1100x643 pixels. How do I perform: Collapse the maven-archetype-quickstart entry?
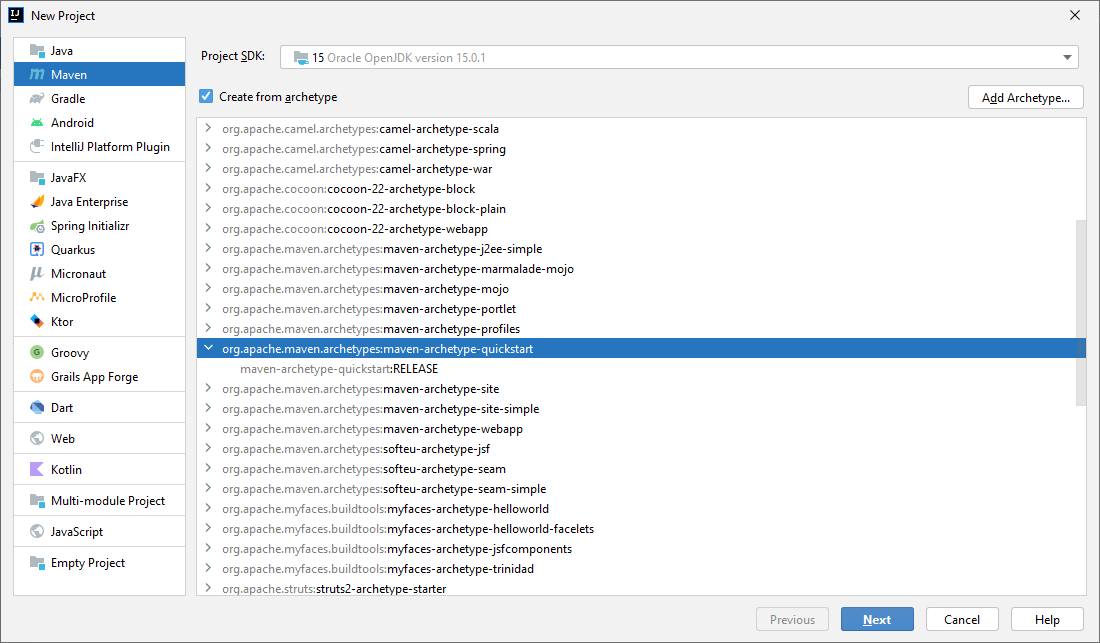(208, 348)
